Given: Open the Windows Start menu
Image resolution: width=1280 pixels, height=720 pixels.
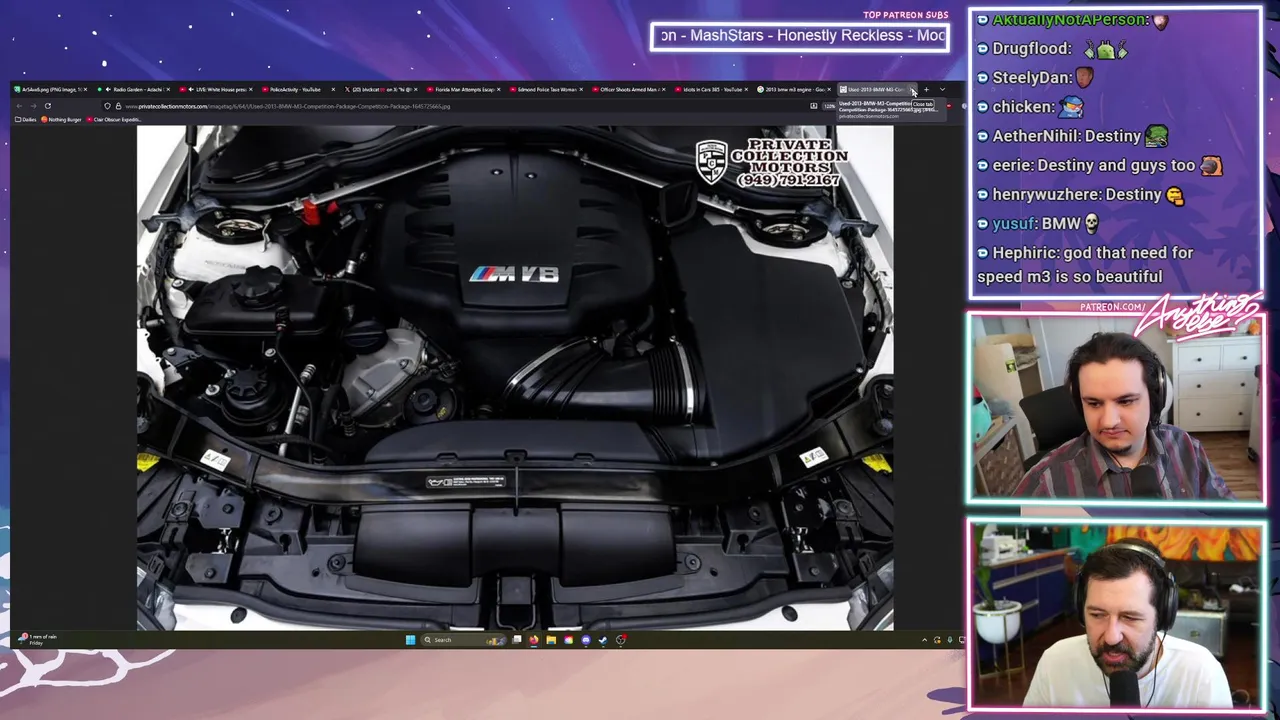Looking at the screenshot, I should [x=410, y=640].
